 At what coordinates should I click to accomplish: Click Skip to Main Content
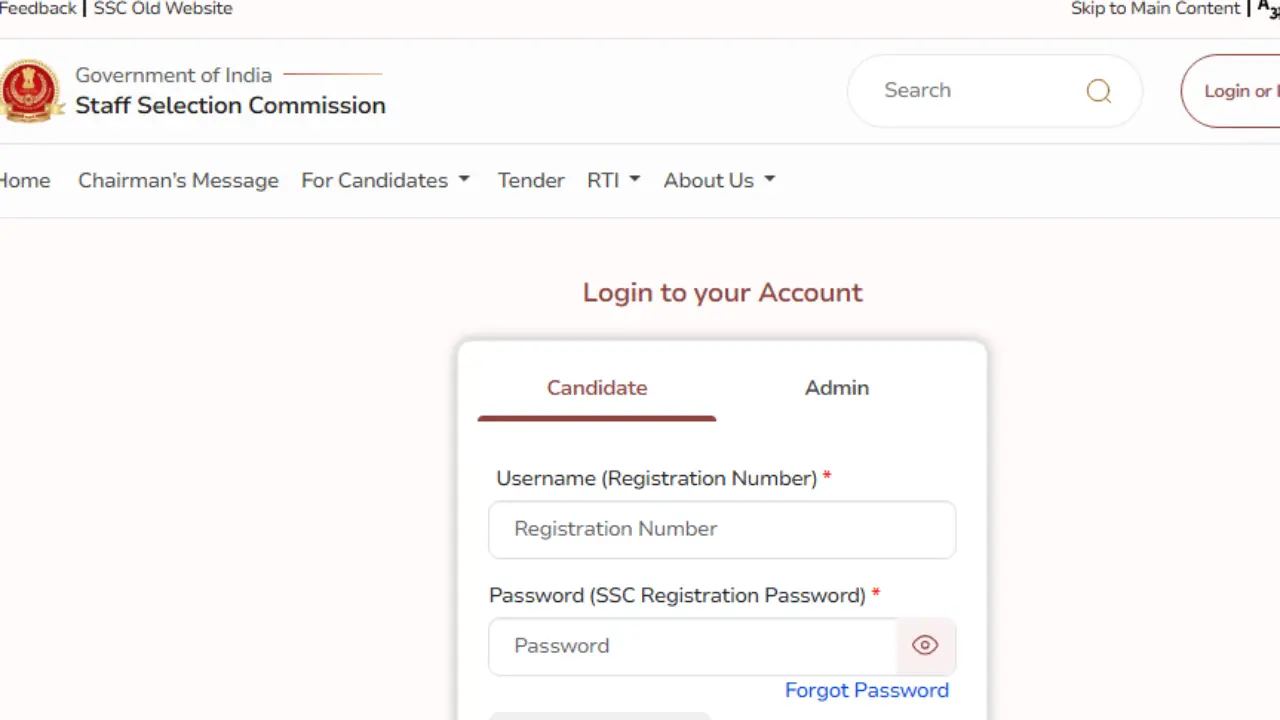click(x=1155, y=9)
